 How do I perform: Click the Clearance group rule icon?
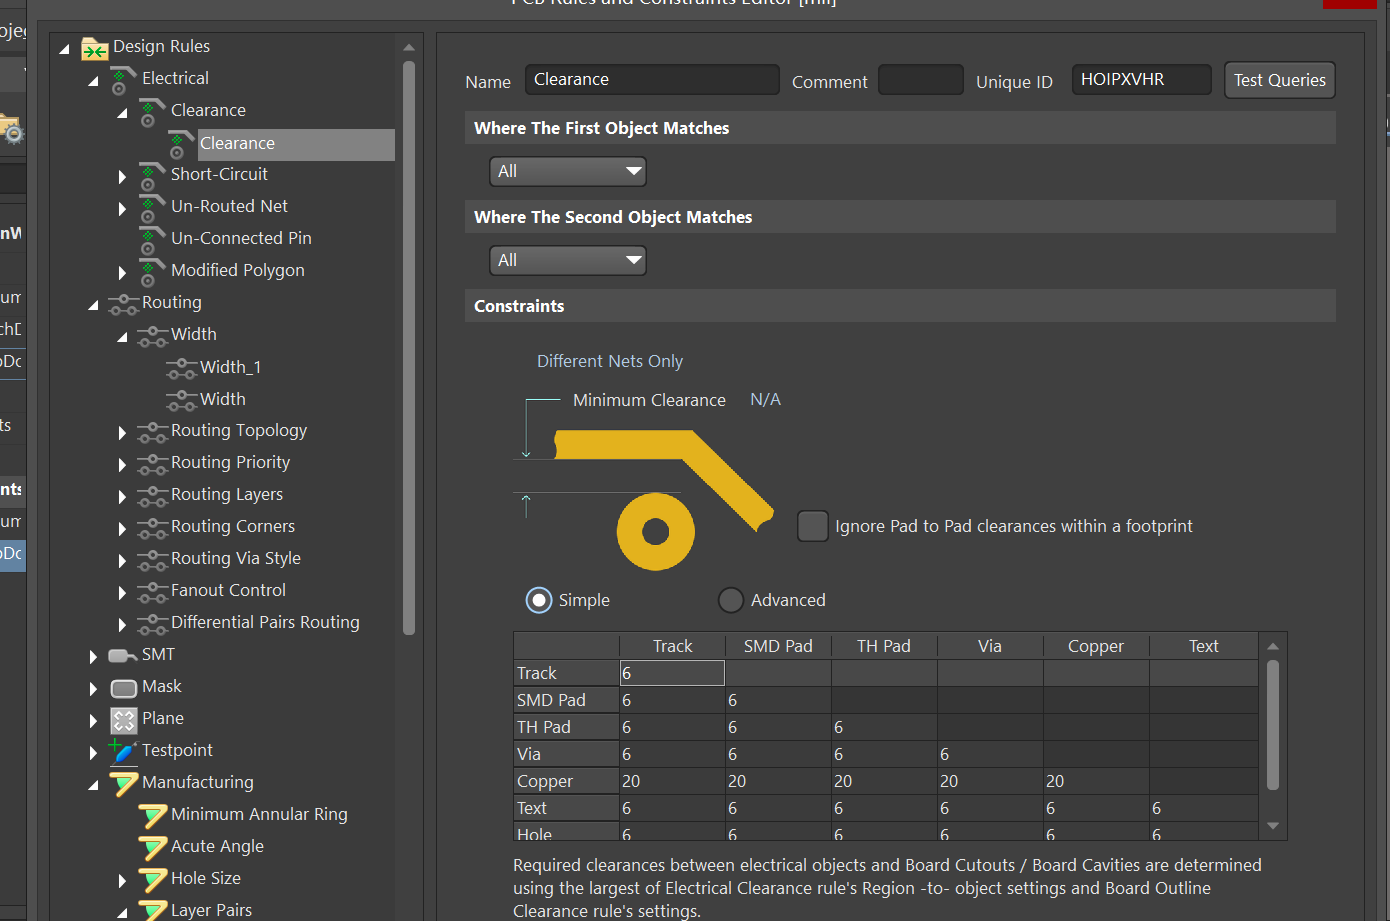[x=151, y=111]
